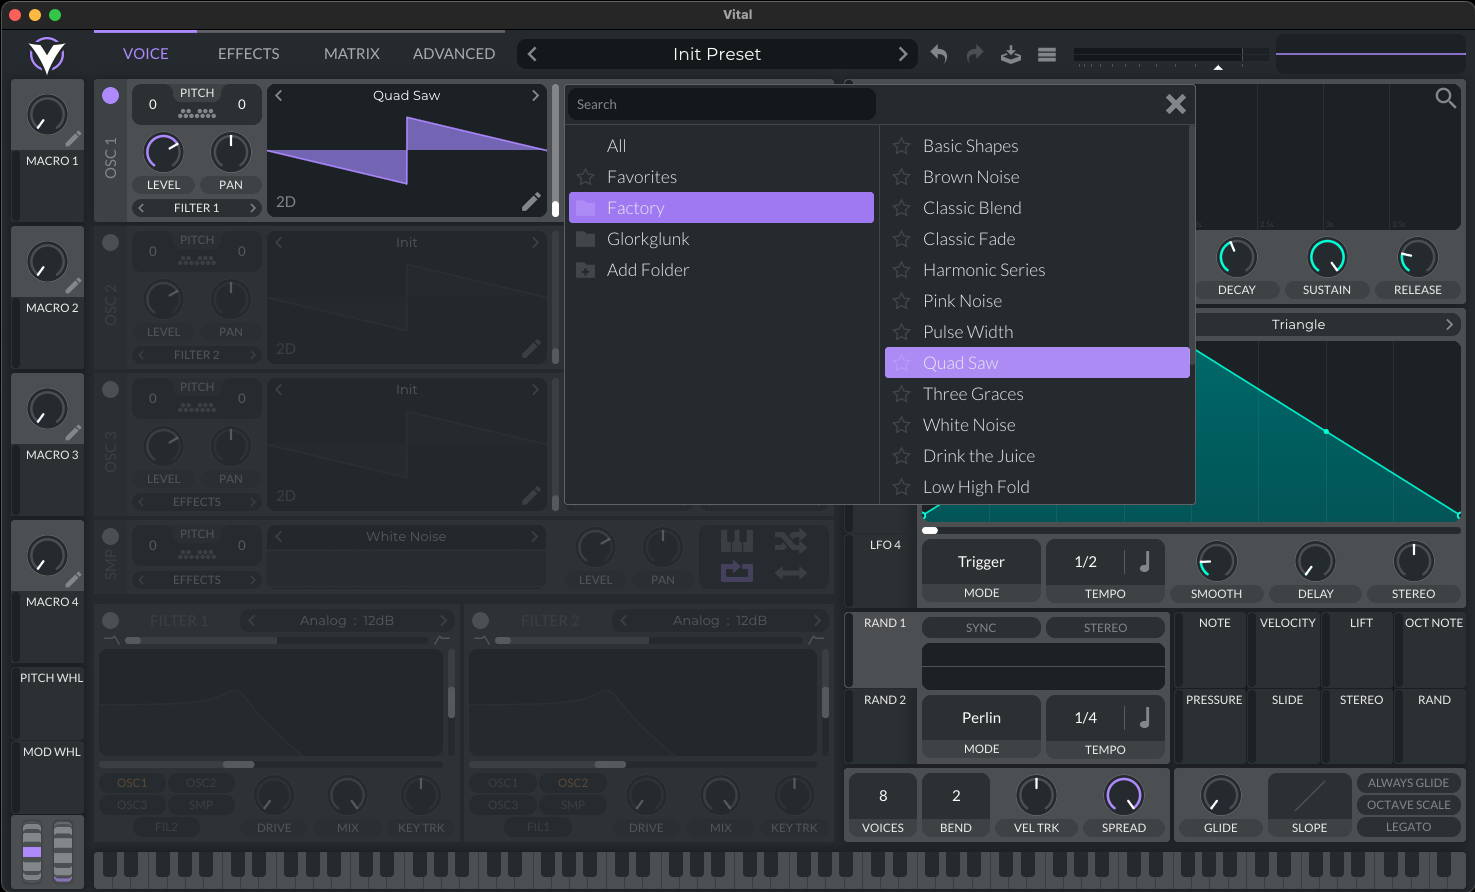The height and width of the screenshot is (892, 1475).
Task: Enable Filter 2 power toggle
Action: (x=481, y=620)
